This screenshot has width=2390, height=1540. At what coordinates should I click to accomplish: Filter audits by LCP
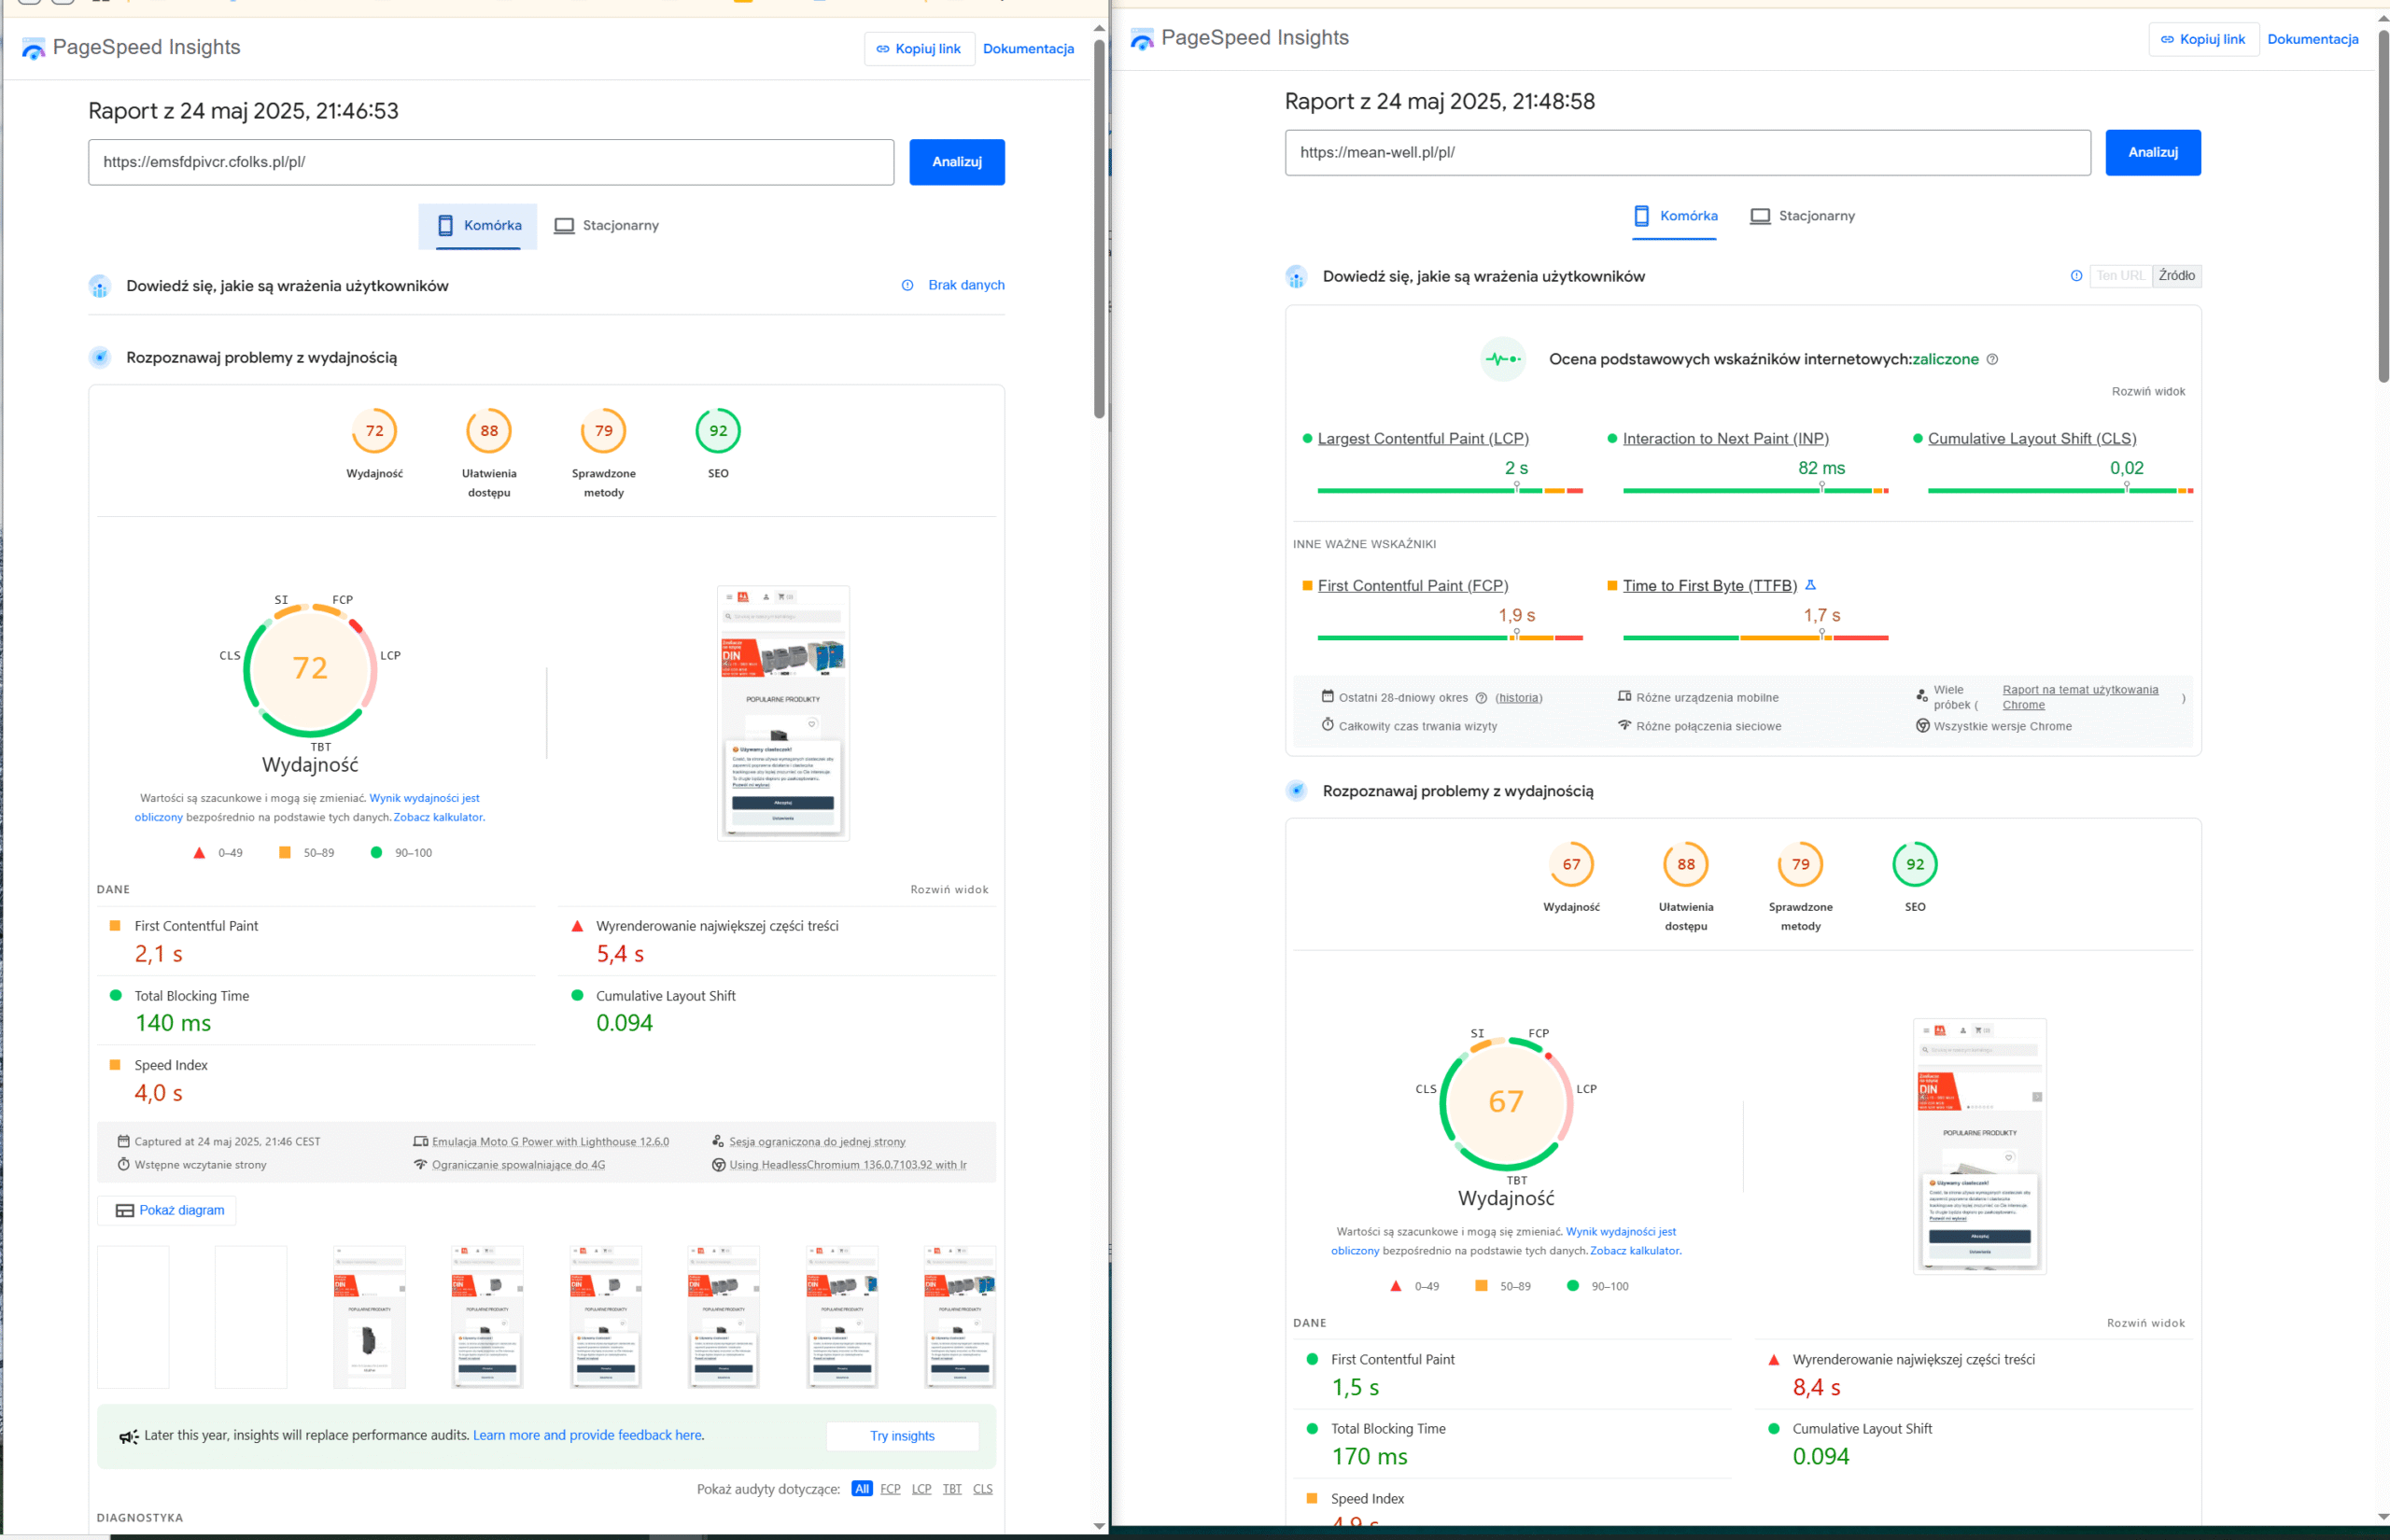[921, 1489]
